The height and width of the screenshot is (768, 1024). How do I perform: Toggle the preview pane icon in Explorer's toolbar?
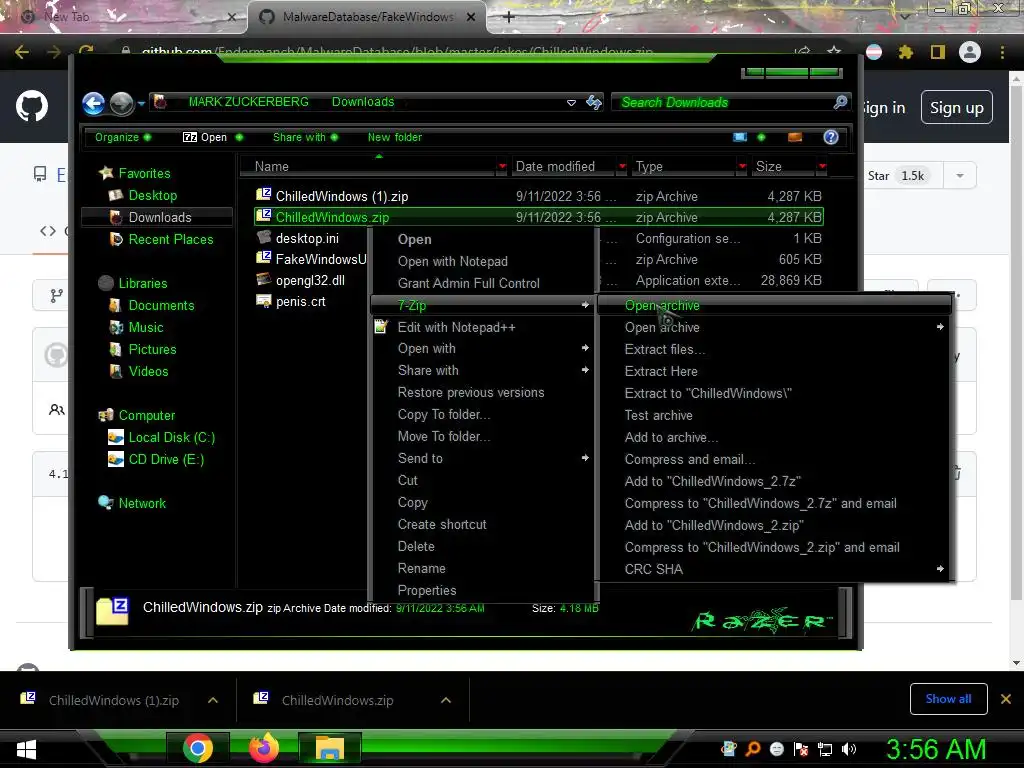(795, 137)
